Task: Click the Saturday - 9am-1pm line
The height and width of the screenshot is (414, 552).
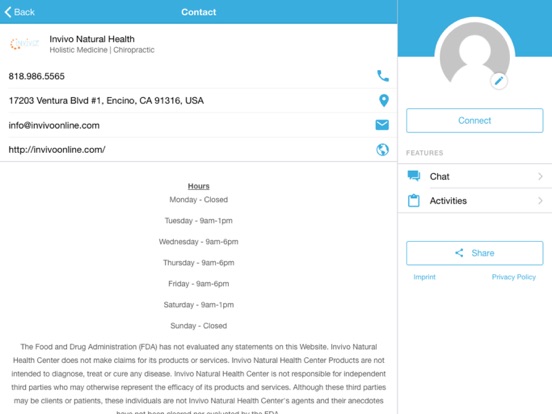Action: point(199,305)
